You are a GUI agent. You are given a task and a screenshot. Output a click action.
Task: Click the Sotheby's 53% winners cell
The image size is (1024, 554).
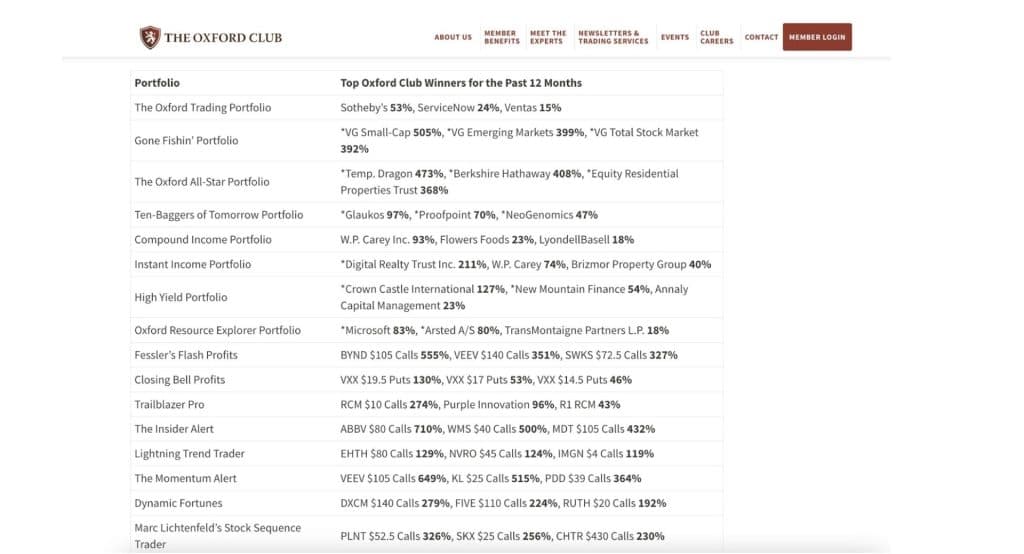coord(529,108)
